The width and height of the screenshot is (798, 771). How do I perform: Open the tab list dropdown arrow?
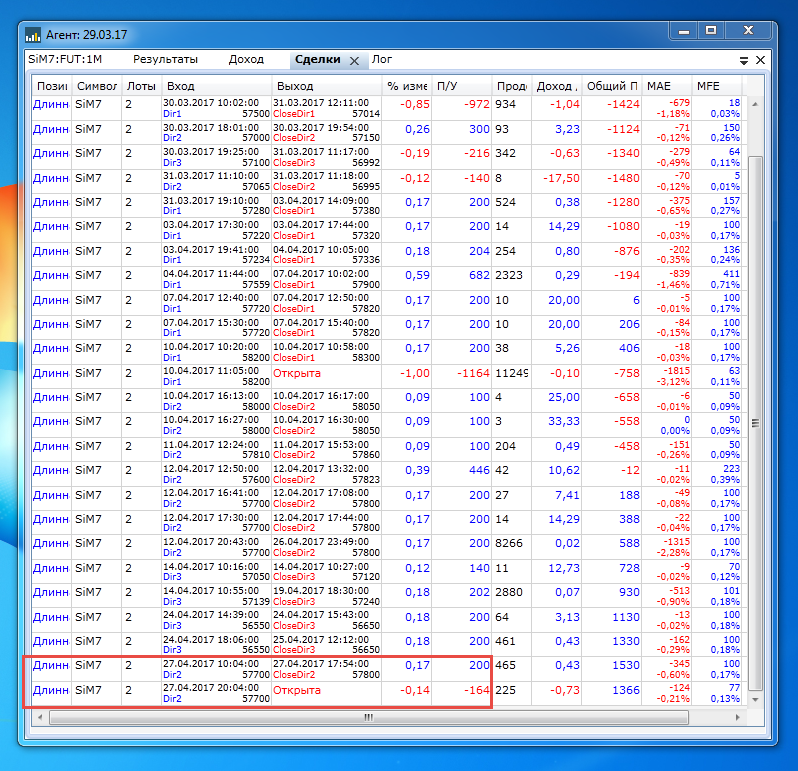pos(744,61)
